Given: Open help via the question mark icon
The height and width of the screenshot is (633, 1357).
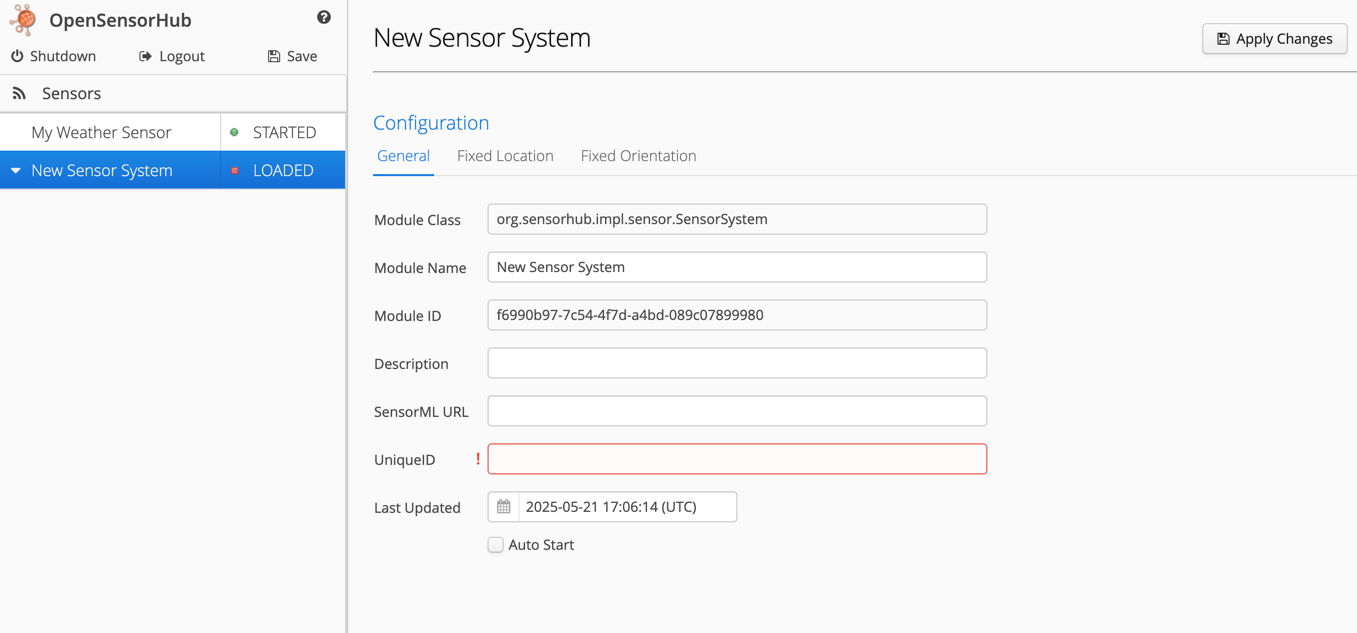Looking at the screenshot, I should click(323, 17).
